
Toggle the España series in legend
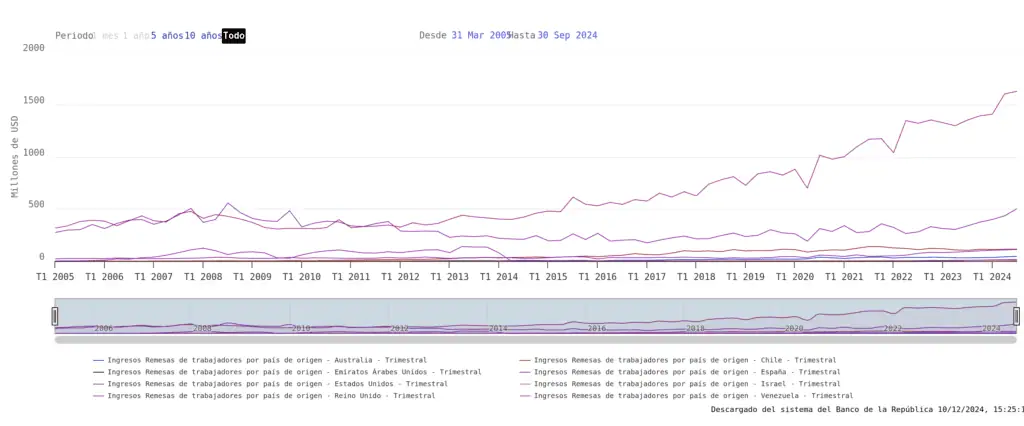click(x=680, y=372)
